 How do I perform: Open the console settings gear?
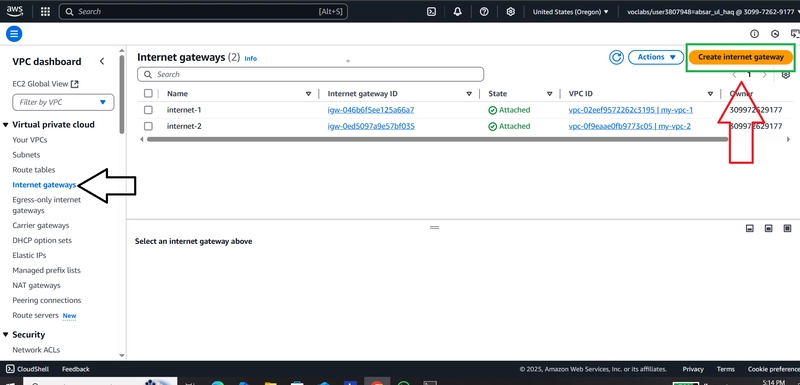click(x=511, y=12)
